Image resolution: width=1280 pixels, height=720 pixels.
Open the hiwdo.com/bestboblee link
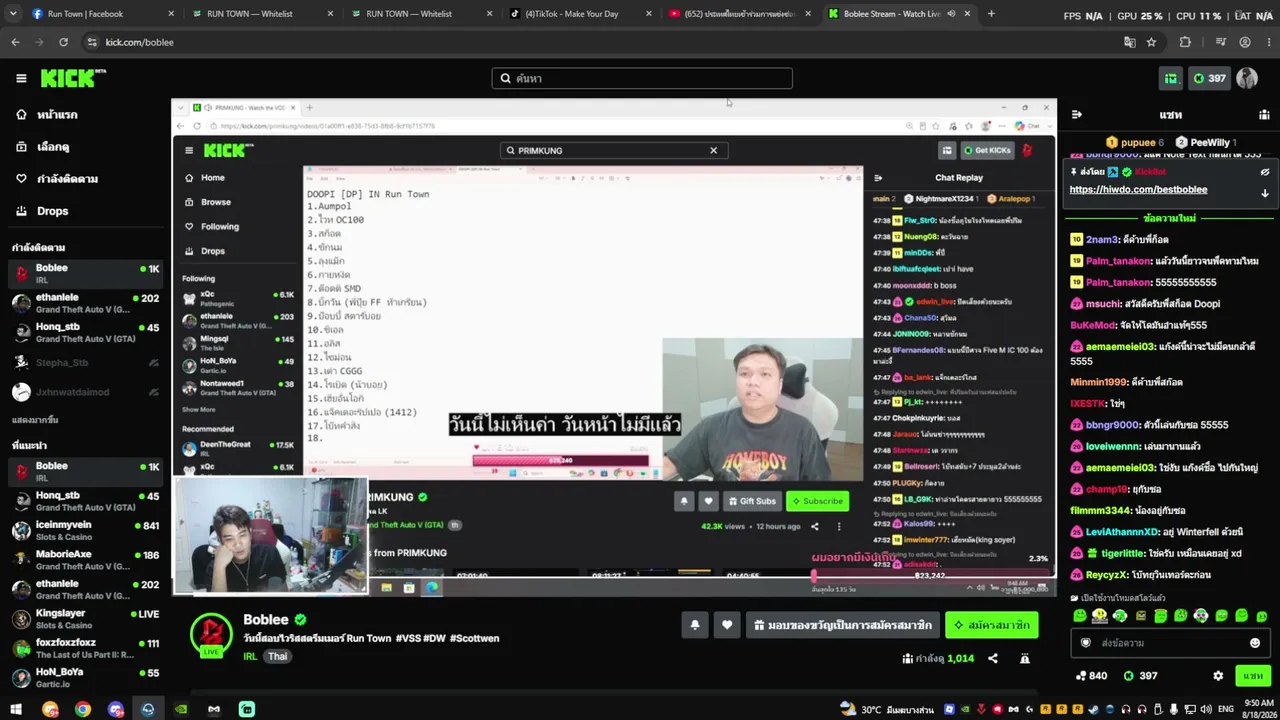[1138, 189]
